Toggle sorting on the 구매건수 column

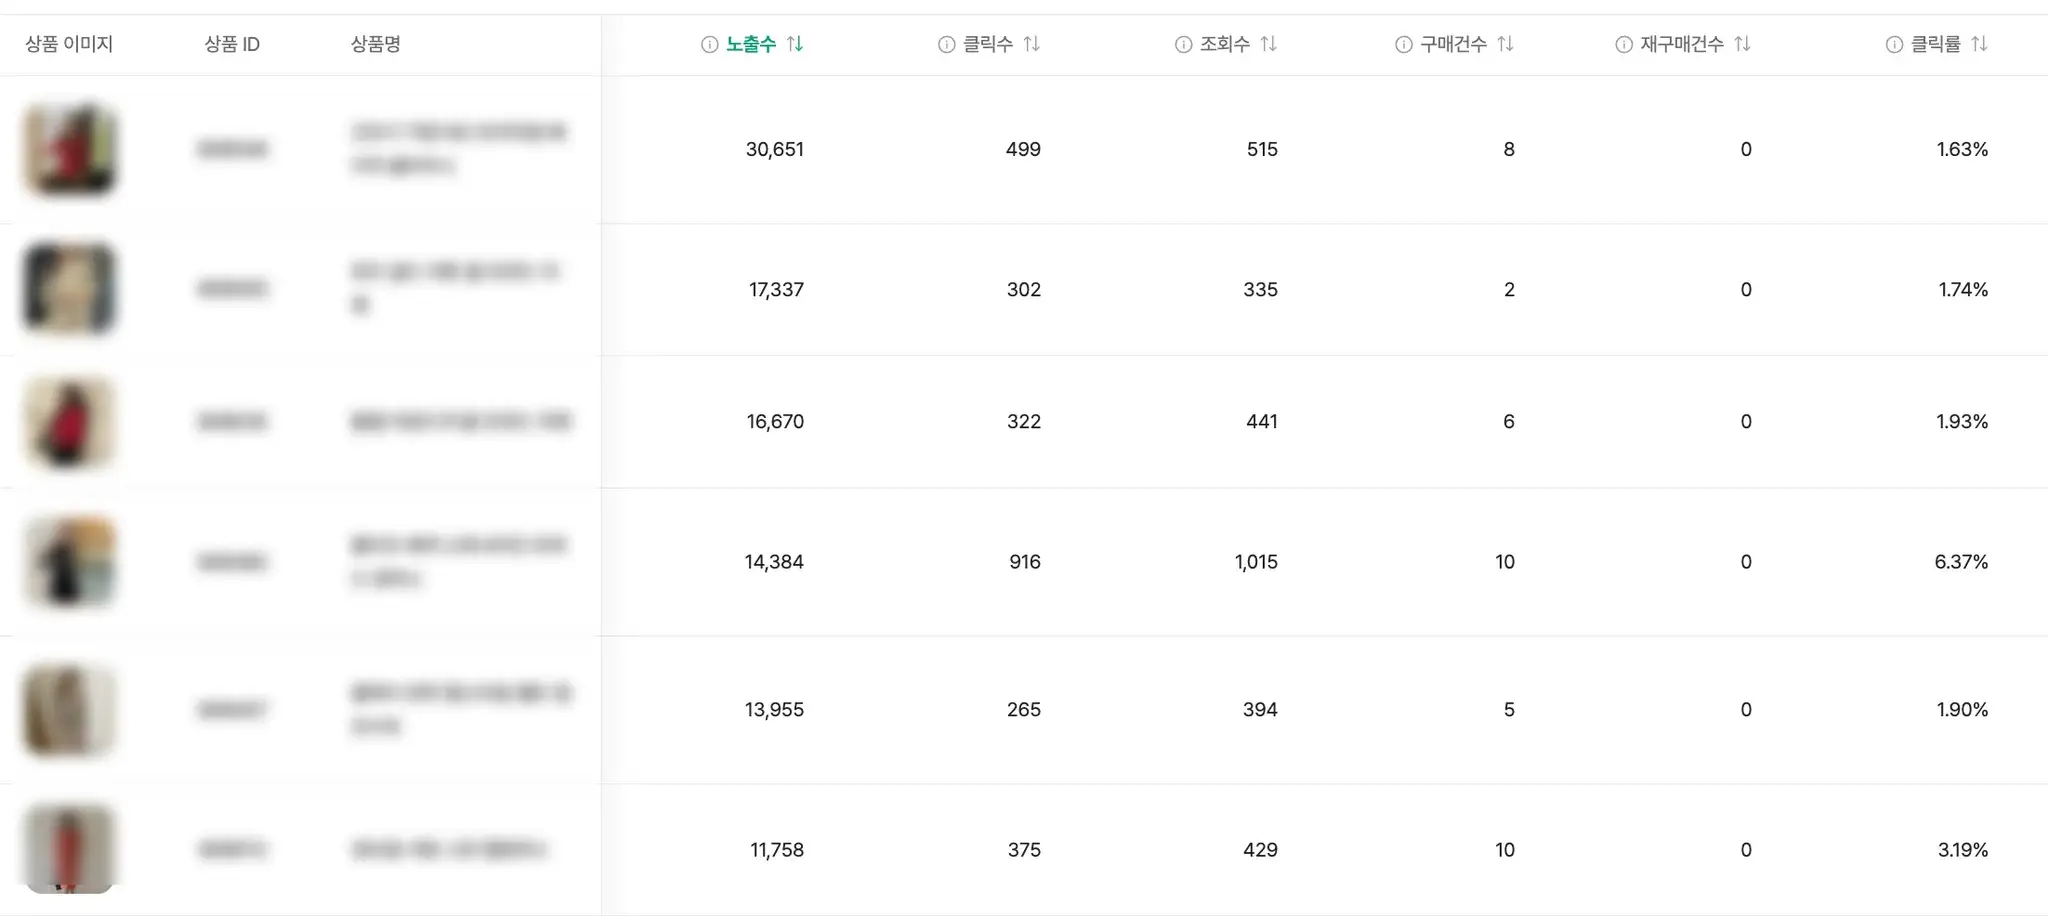click(x=1510, y=44)
